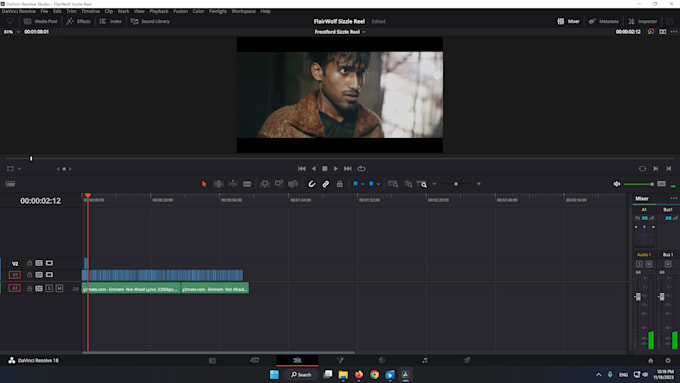Activate the Trim Edit Mode tool
This screenshot has height=383, width=680.
[219, 184]
